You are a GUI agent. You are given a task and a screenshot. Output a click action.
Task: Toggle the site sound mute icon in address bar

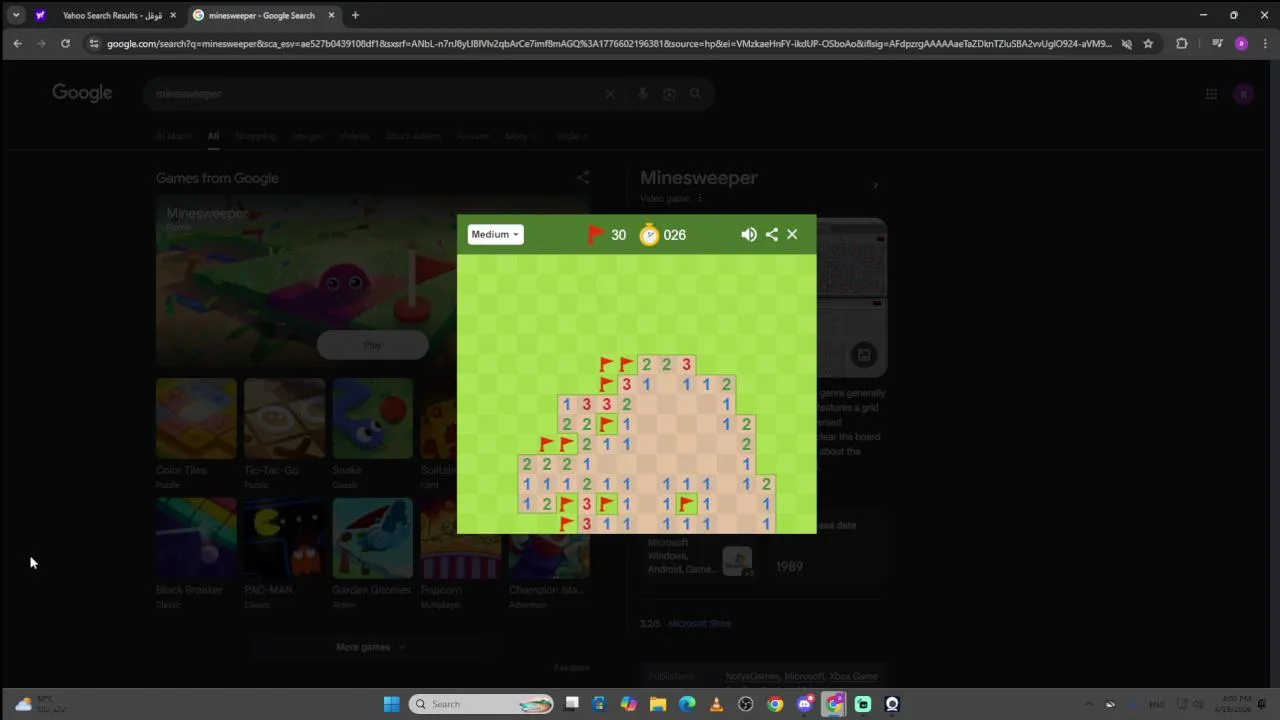(1126, 43)
